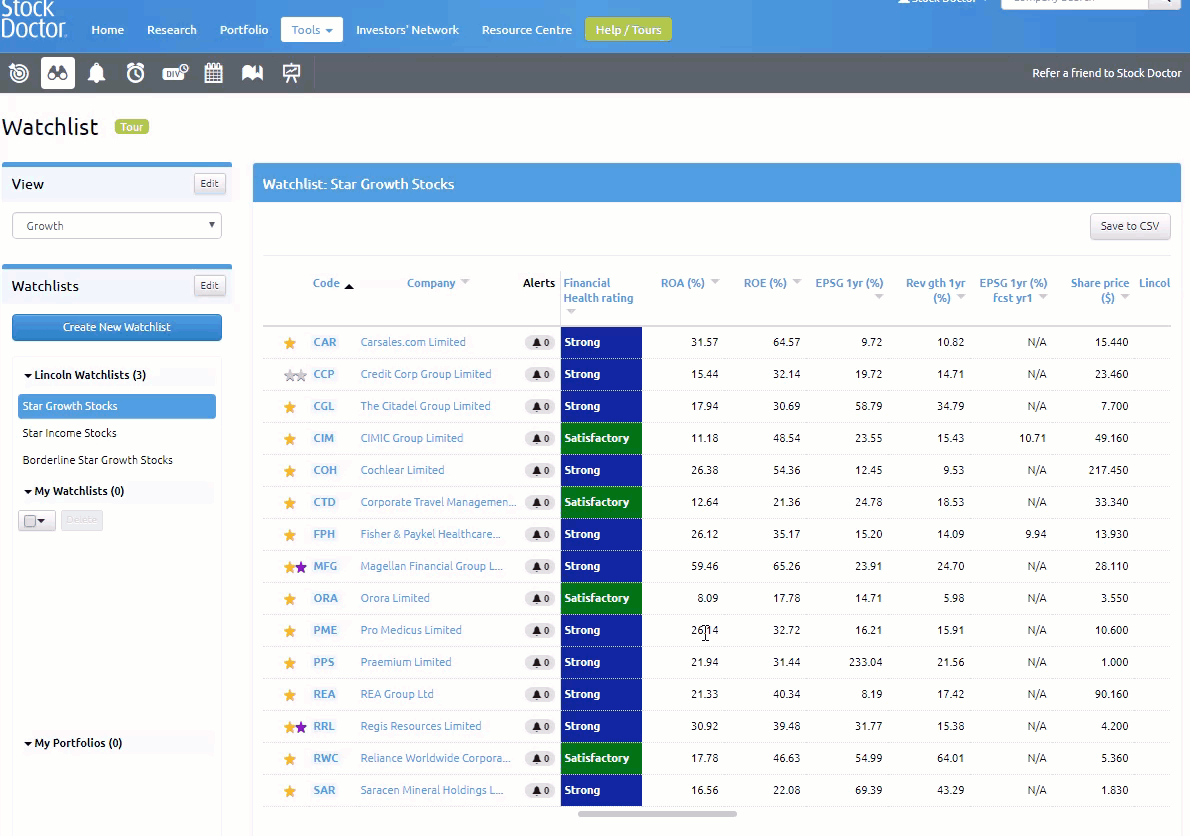Open the Growth view dropdown

point(117,226)
